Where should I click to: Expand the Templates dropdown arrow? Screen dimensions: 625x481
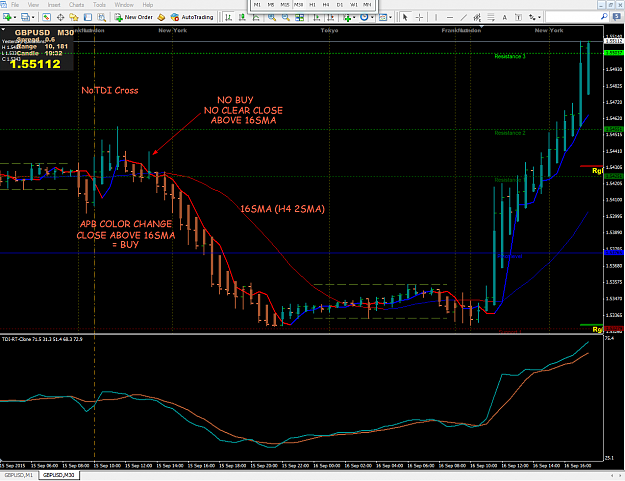(x=390, y=17)
